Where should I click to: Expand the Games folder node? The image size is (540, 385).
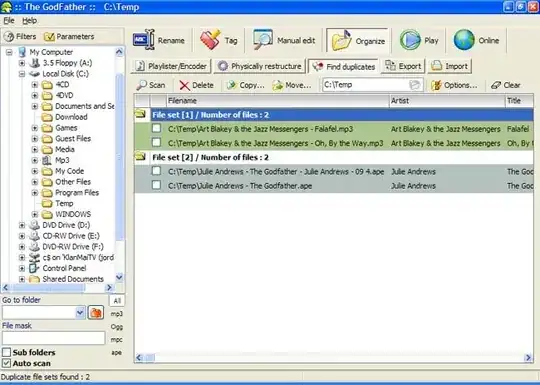(x=34, y=128)
